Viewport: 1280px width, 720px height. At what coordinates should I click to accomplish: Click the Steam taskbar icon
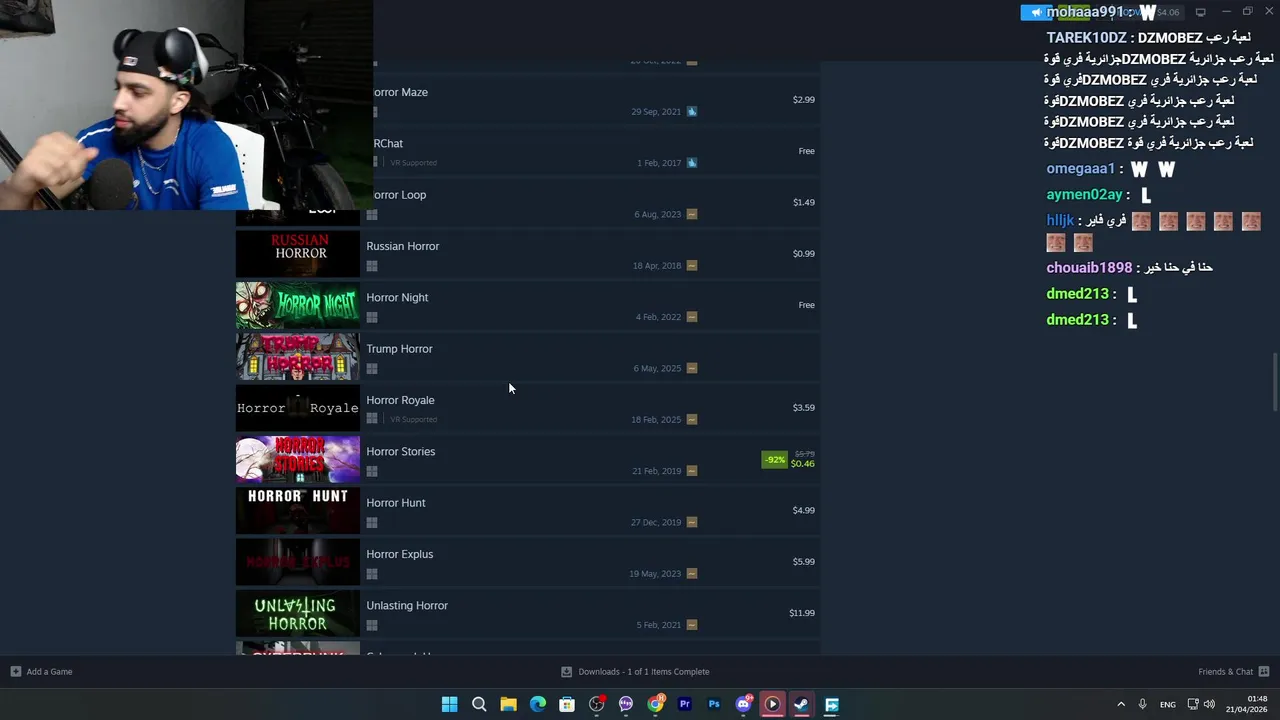802,704
